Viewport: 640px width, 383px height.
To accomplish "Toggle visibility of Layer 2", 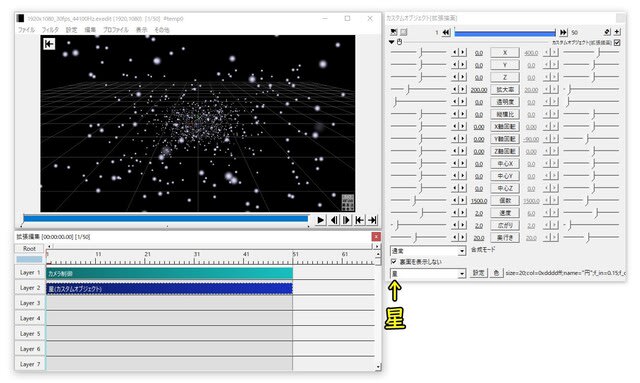I will 30,288.
